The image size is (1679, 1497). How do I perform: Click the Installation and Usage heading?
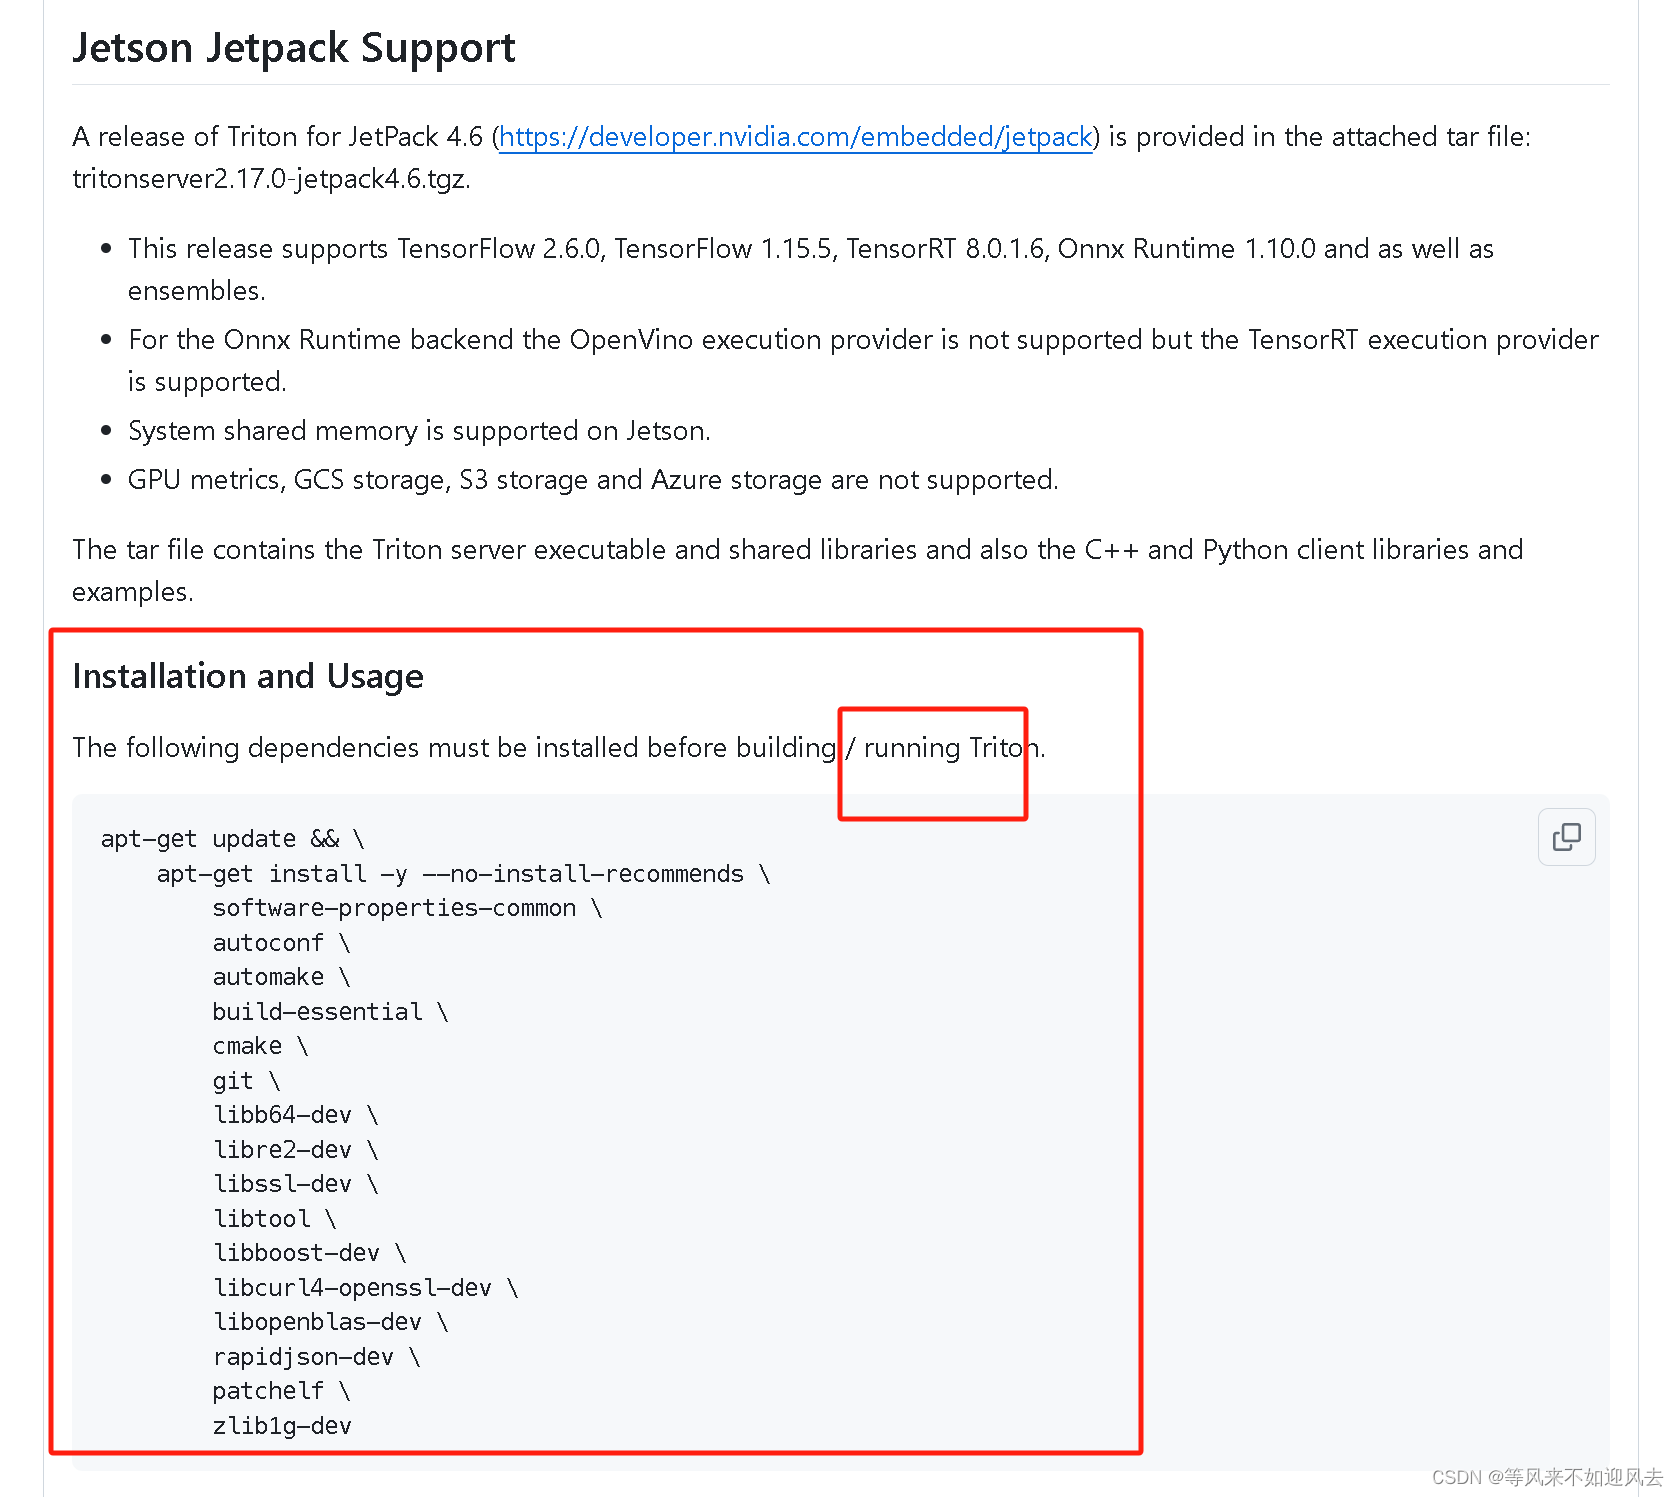[x=248, y=676]
